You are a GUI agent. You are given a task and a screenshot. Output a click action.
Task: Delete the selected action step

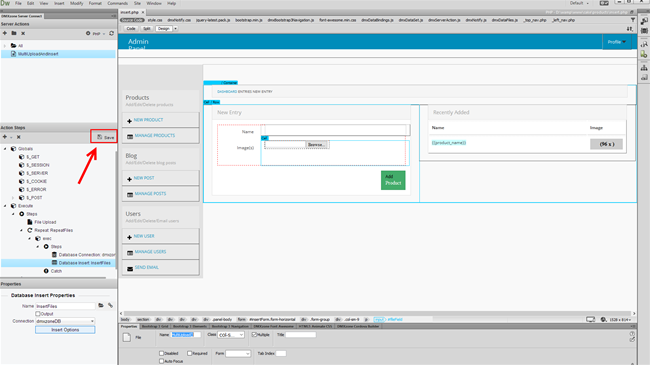19,137
